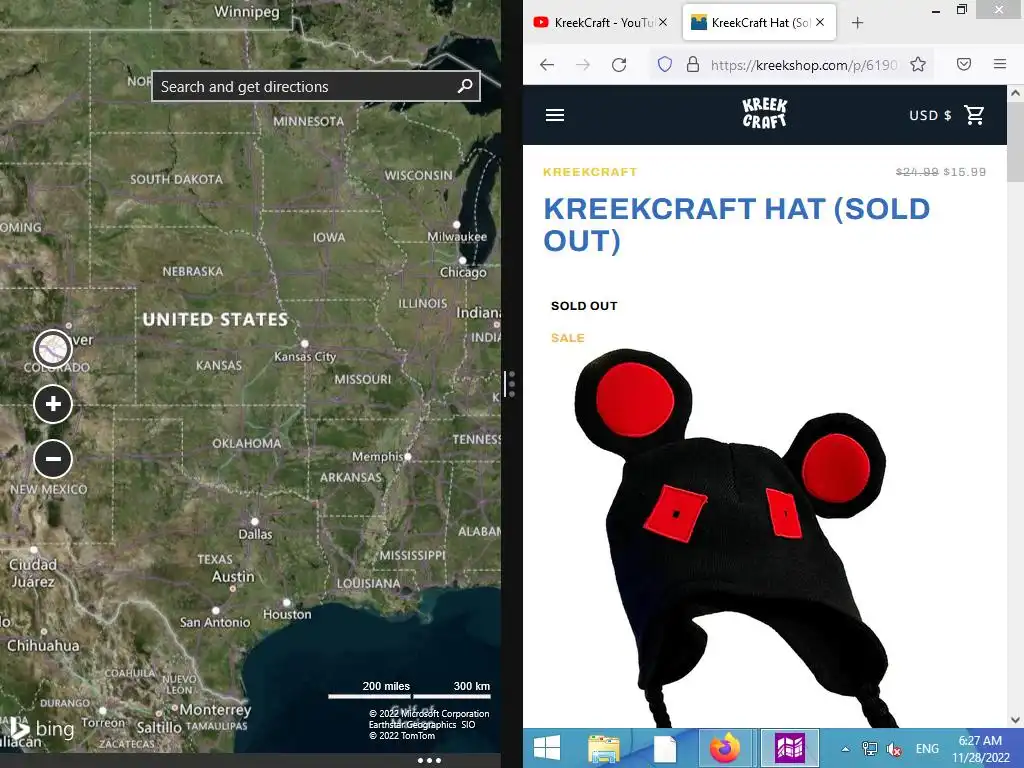View site security padlock info
Screen dimensions: 1024x768
pyautogui.click(x=693, y=65)
